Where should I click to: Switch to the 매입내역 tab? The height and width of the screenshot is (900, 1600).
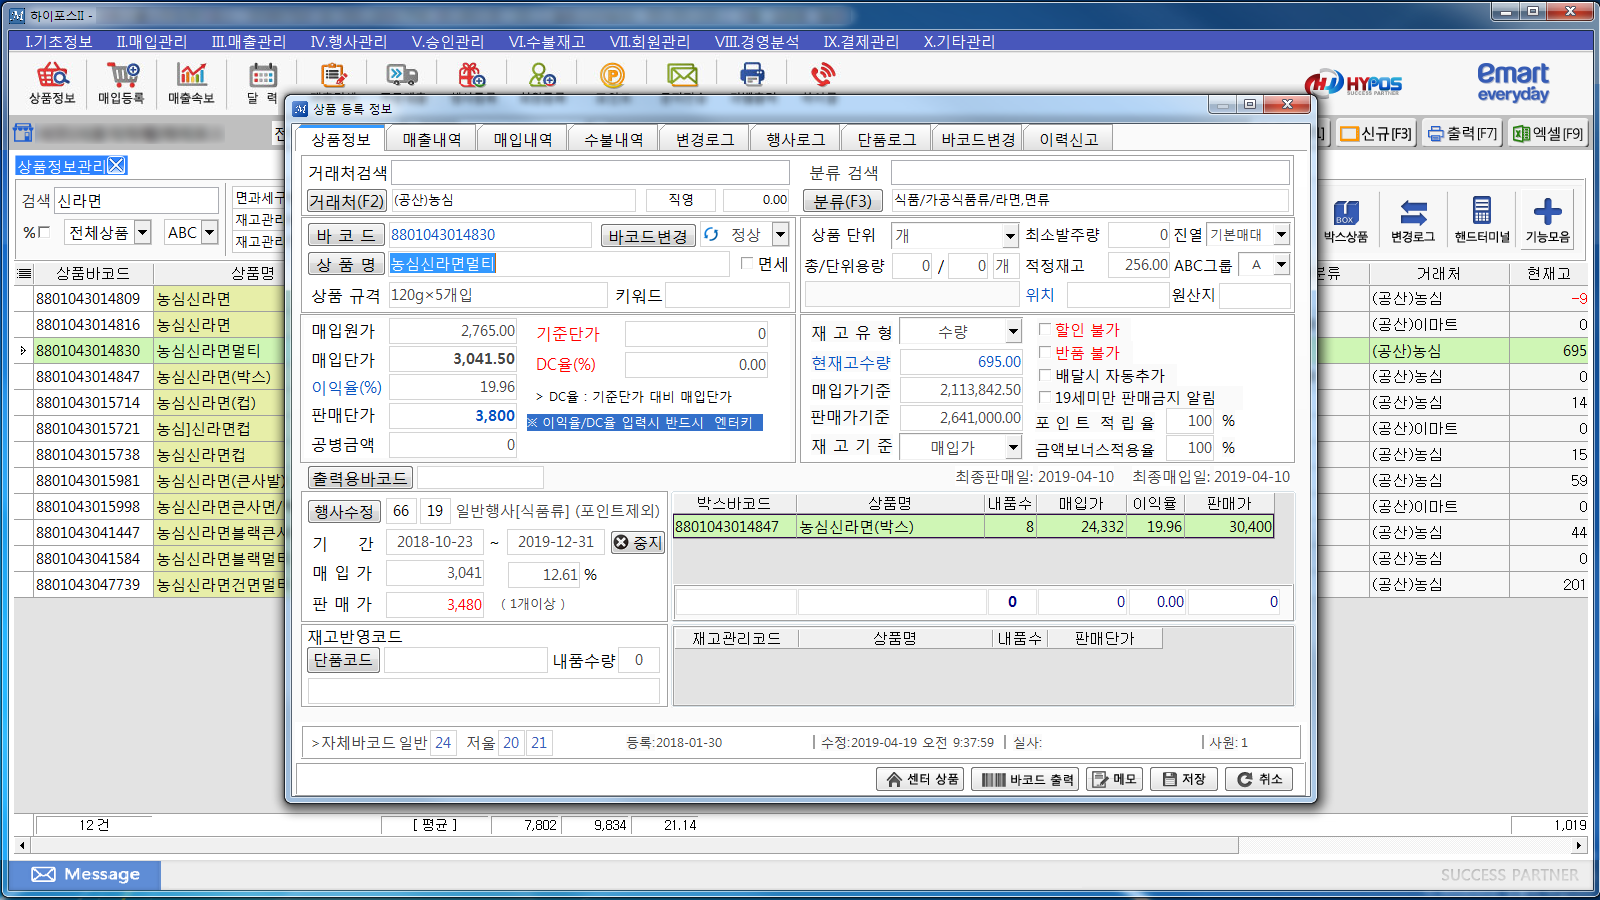click(523, 139)
